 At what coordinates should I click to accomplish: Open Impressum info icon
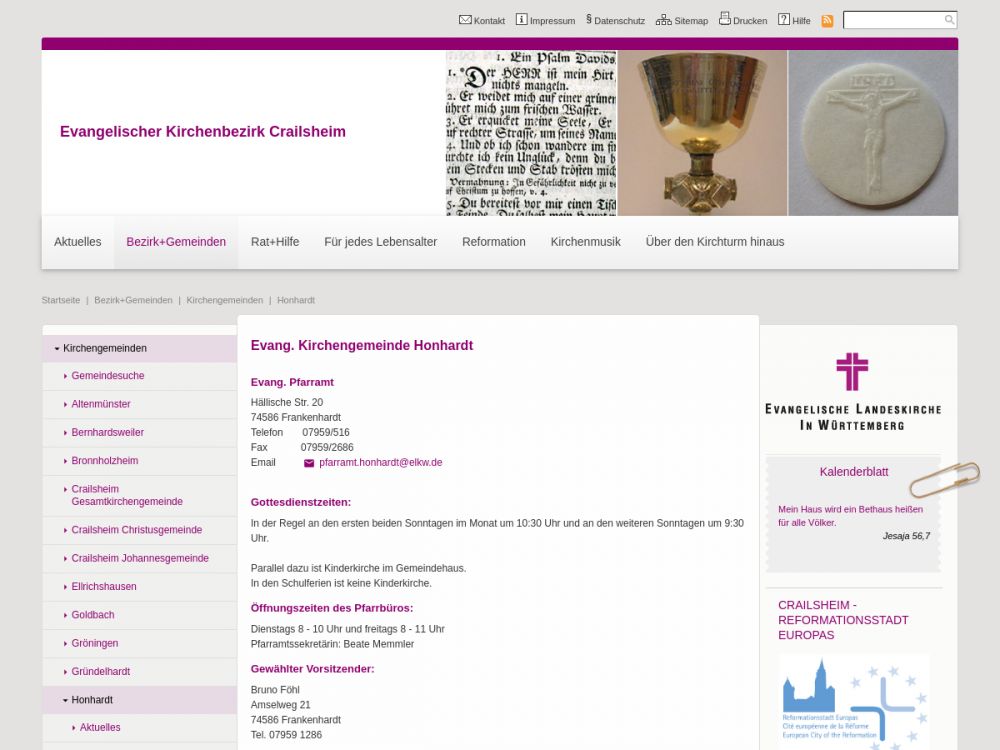521,20
